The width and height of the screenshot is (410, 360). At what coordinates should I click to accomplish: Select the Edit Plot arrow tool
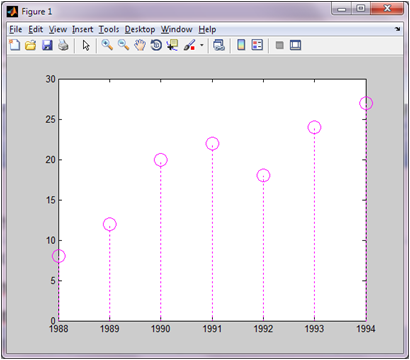coord(86,45)
